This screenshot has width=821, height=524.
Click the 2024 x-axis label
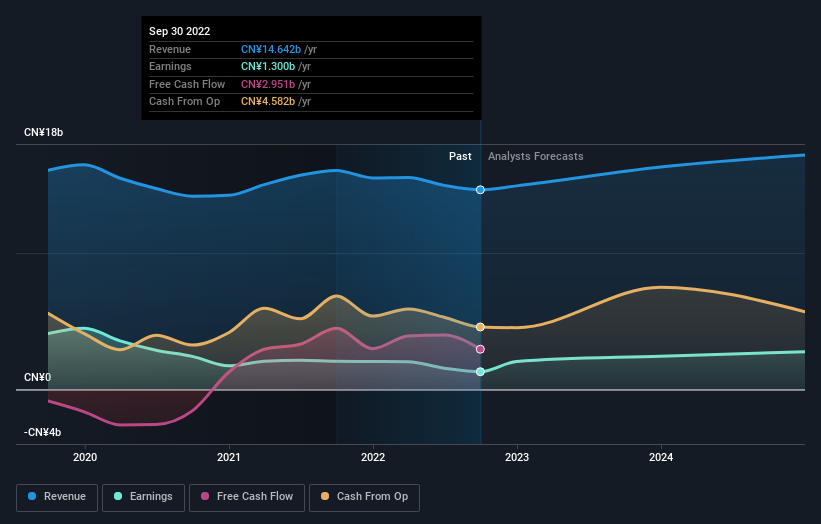661,457
